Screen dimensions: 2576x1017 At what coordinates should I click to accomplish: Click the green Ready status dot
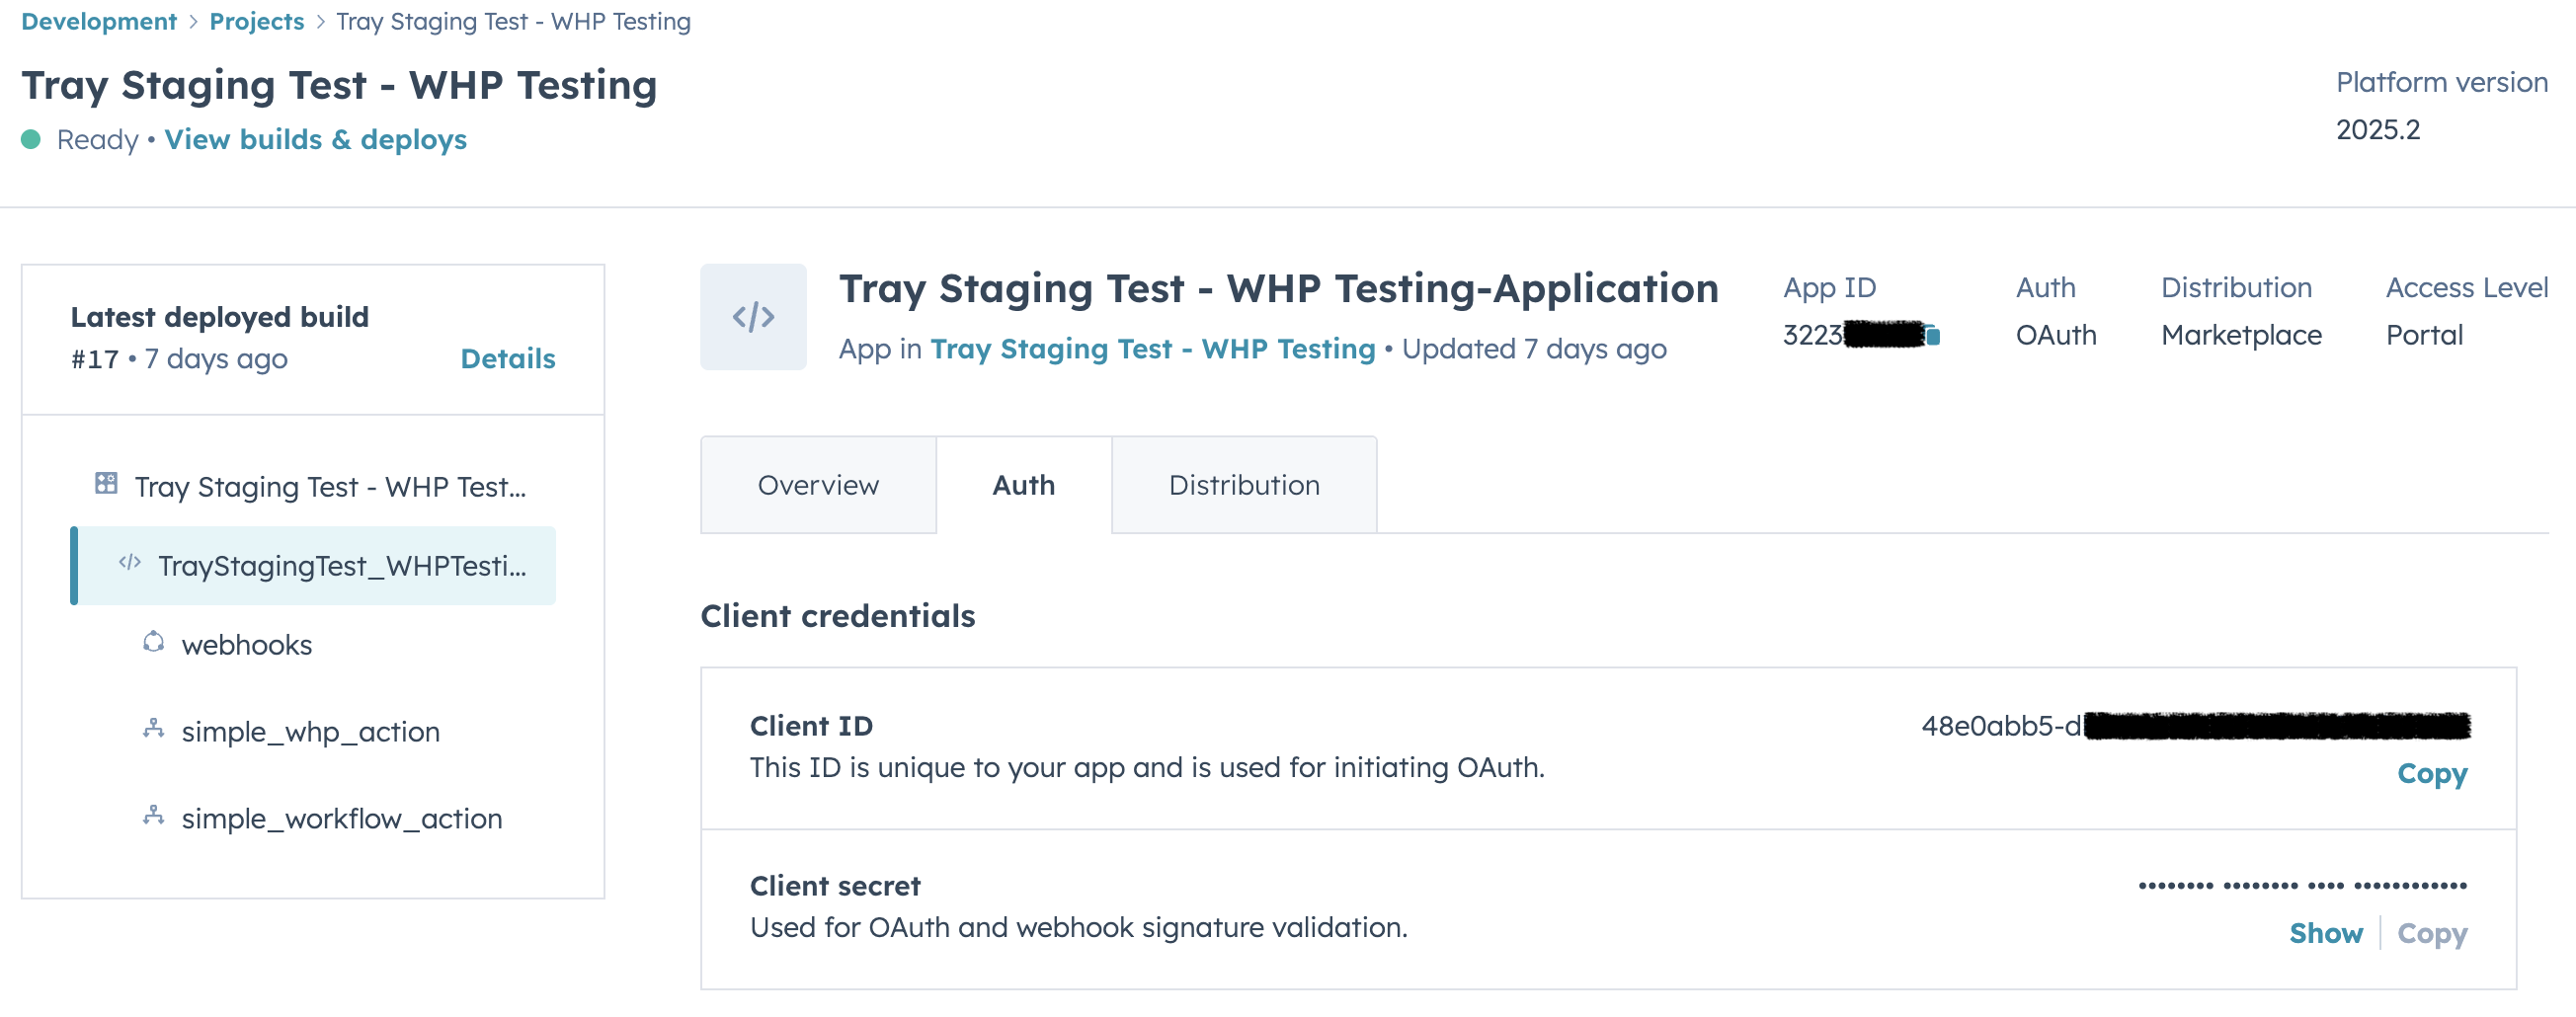(31, 139)
